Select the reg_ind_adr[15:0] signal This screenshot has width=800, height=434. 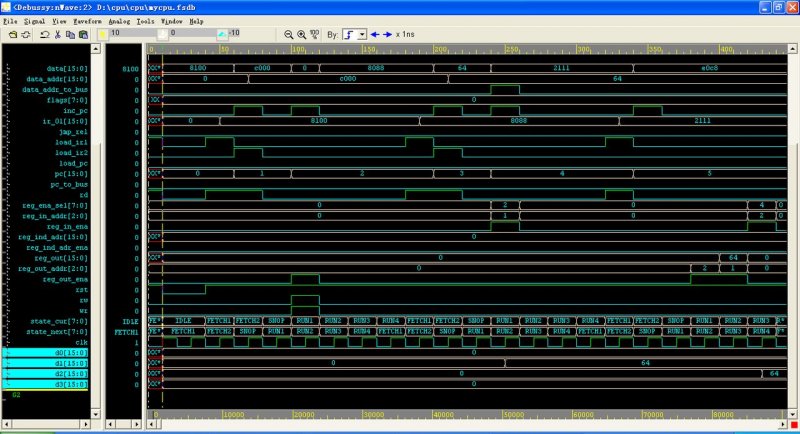coord(53,237)
